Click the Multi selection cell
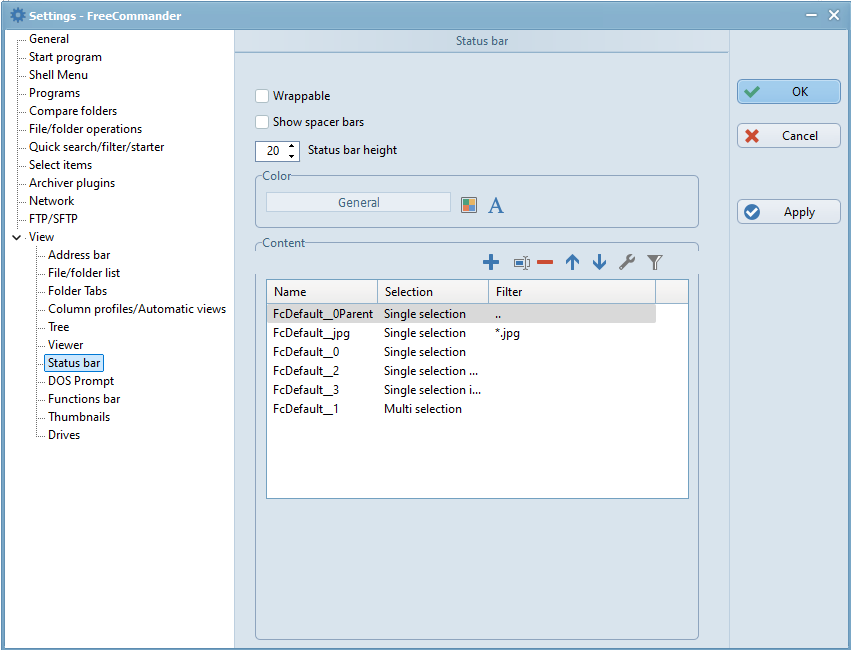This screenshot has width=851, height=650. [x=423, y=409]
